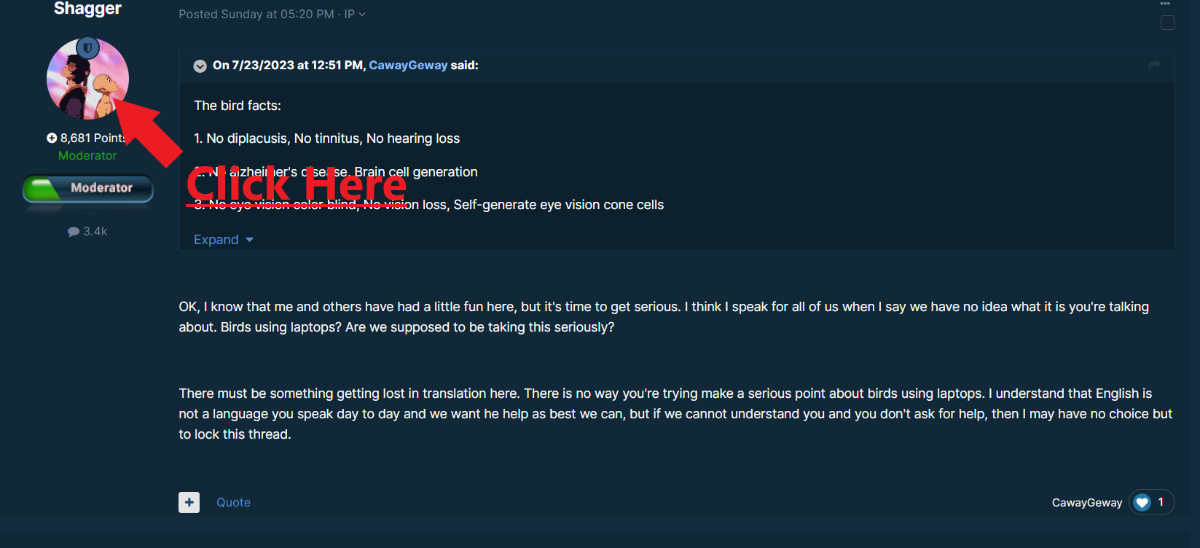Click the curved arrow to go to quoted post
Screen dimensions: 1200x548
1154,65
